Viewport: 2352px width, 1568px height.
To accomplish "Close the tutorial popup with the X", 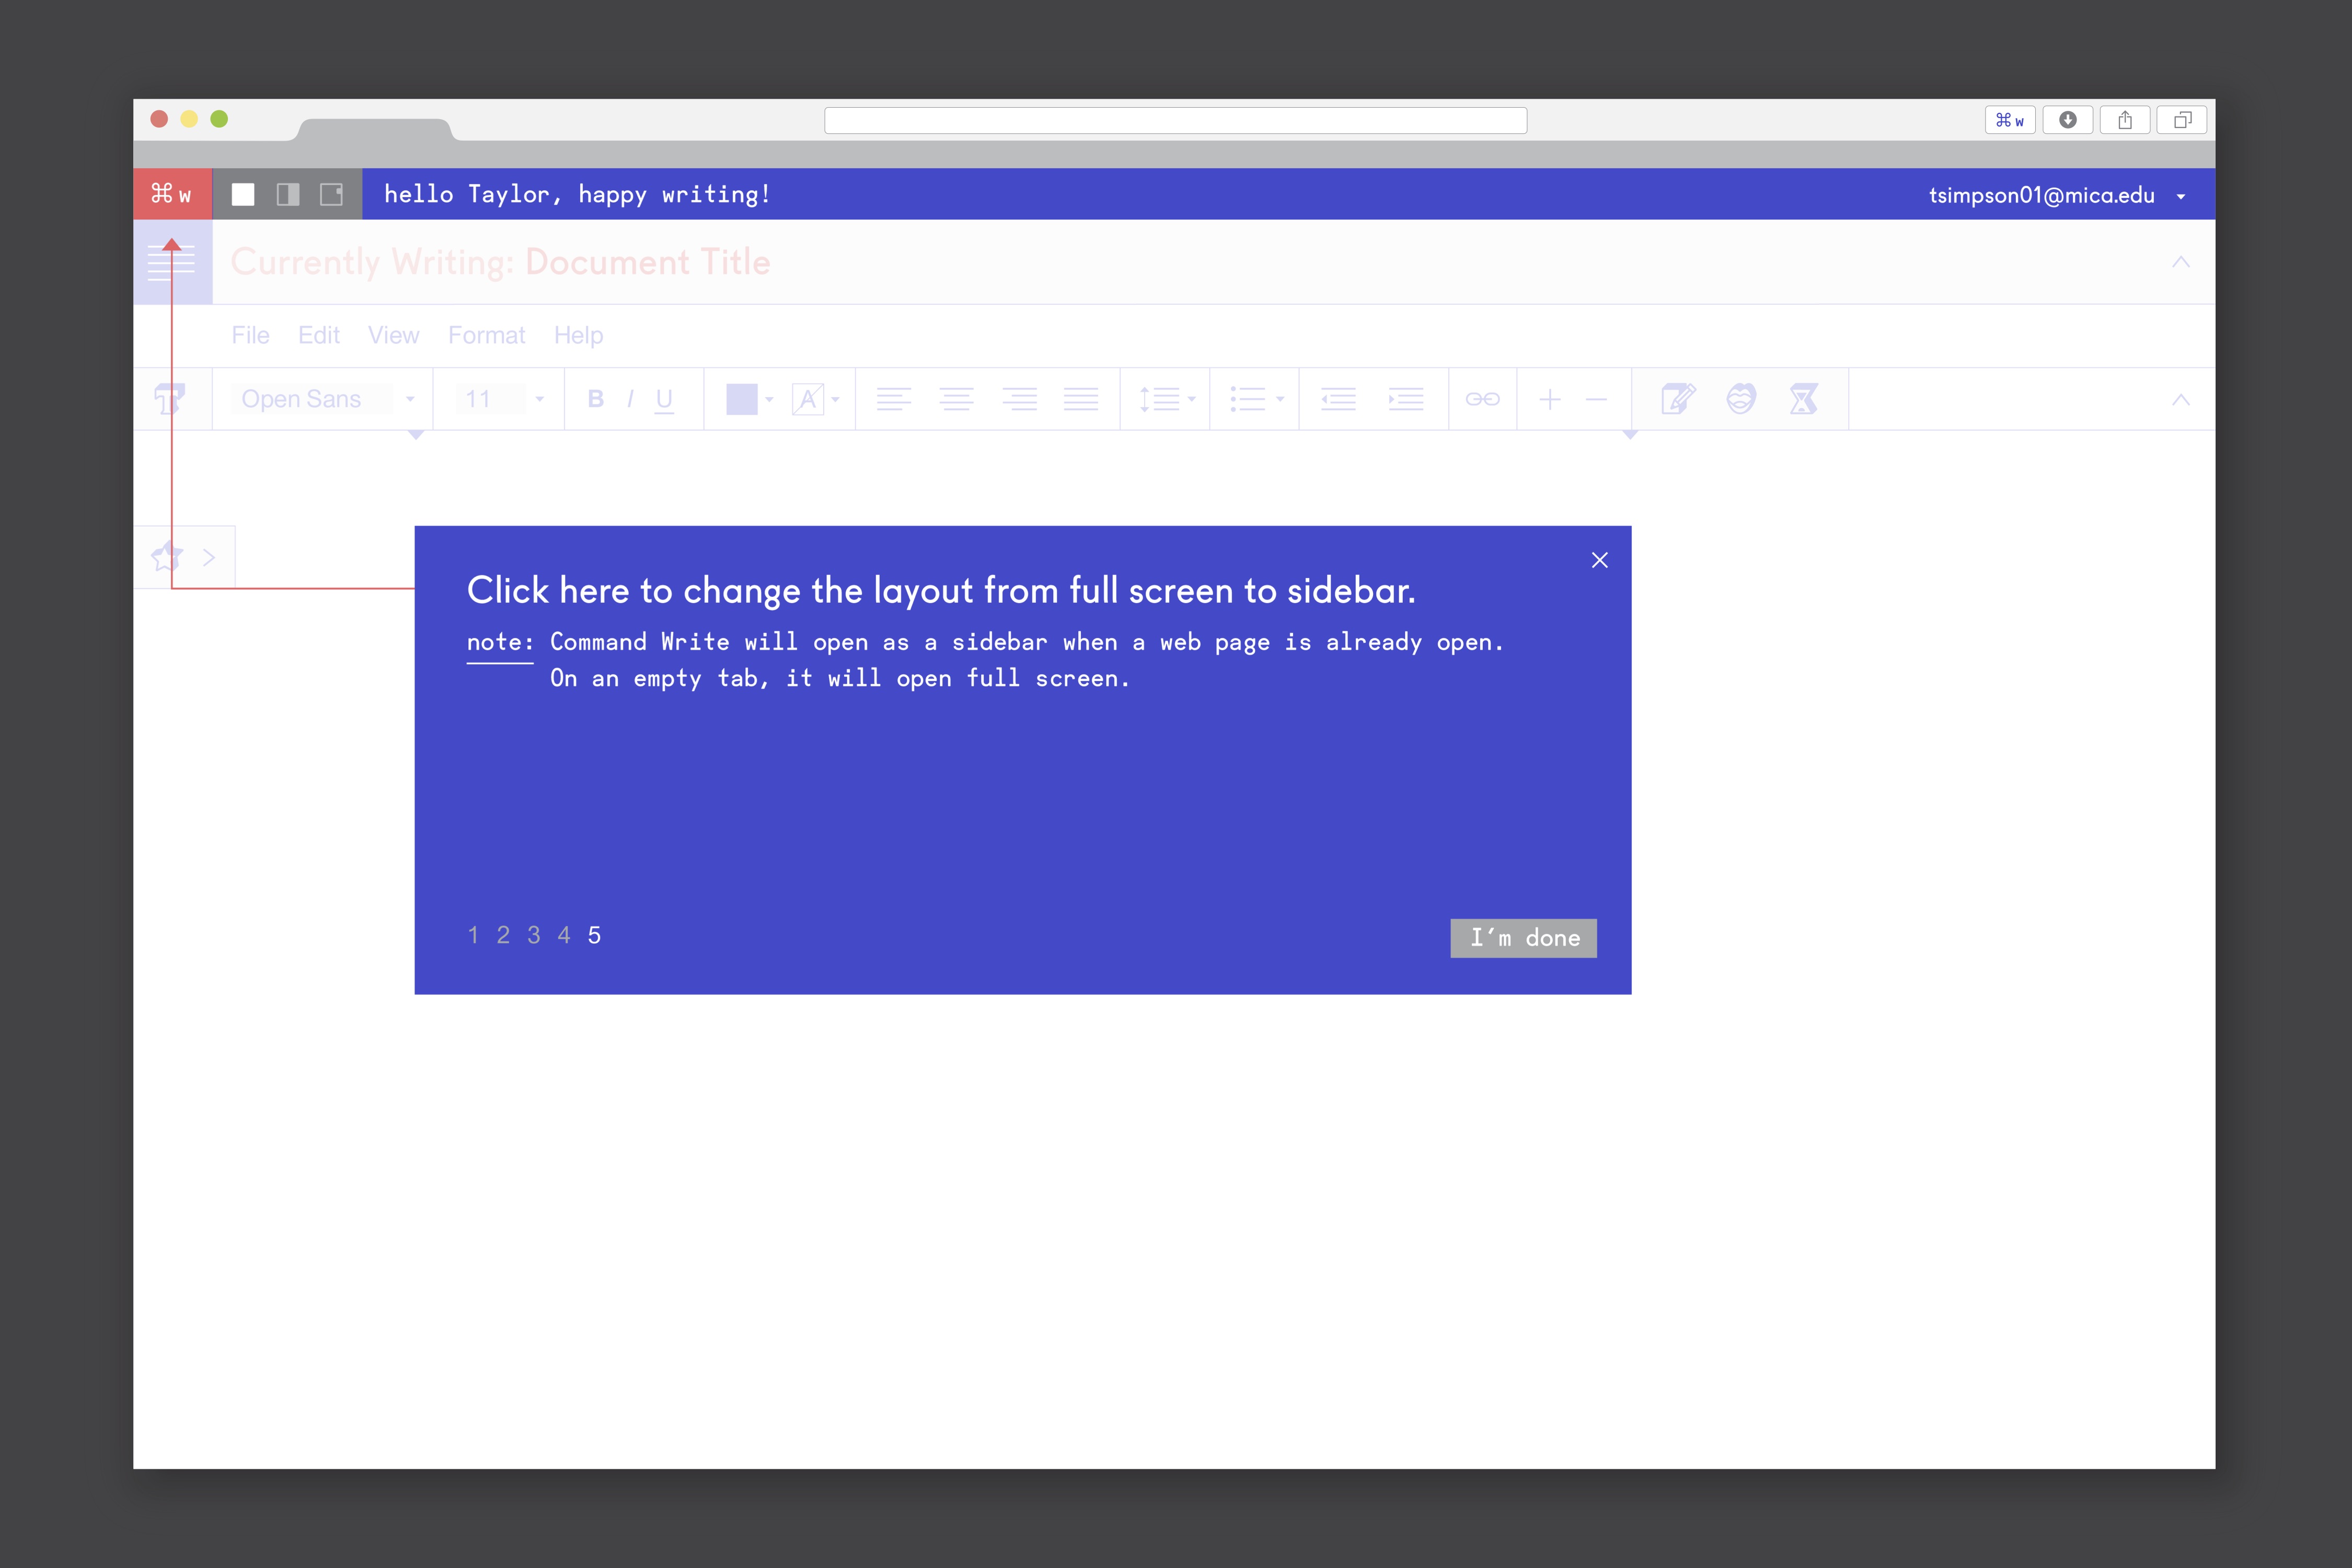I will (1599, 560).
